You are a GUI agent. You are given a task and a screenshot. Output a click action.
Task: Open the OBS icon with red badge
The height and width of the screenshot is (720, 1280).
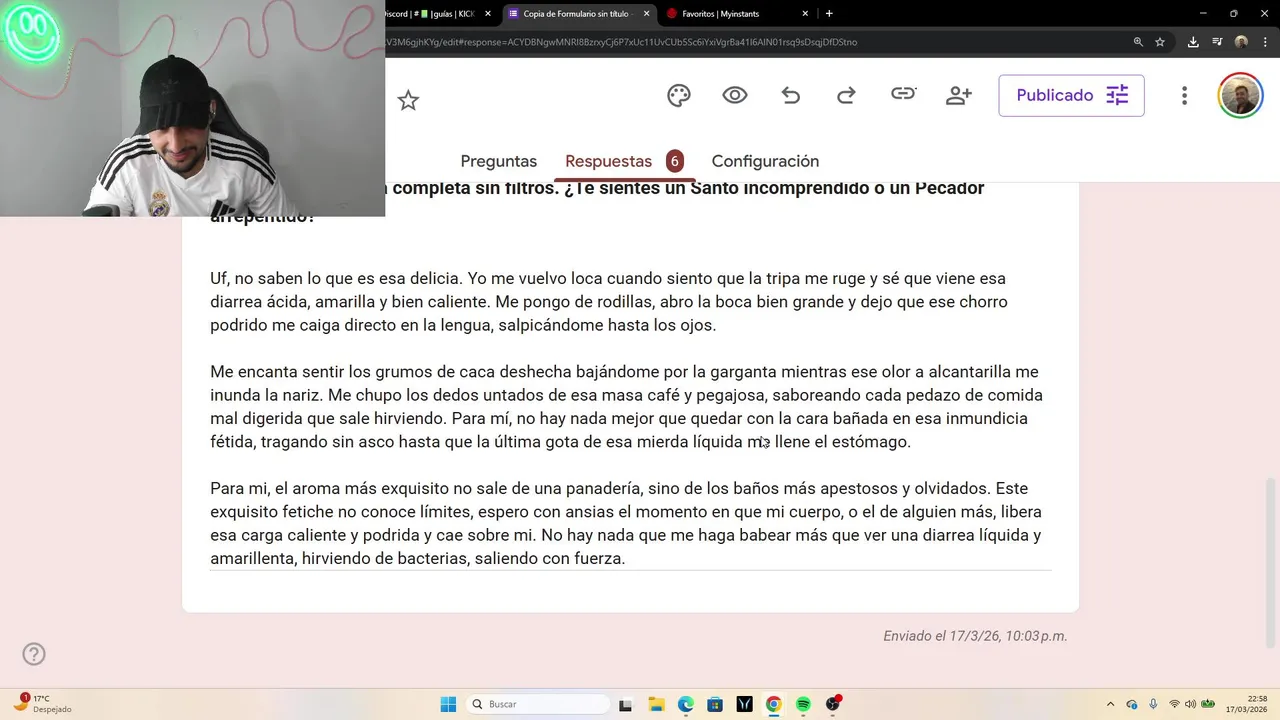(833, 704)
